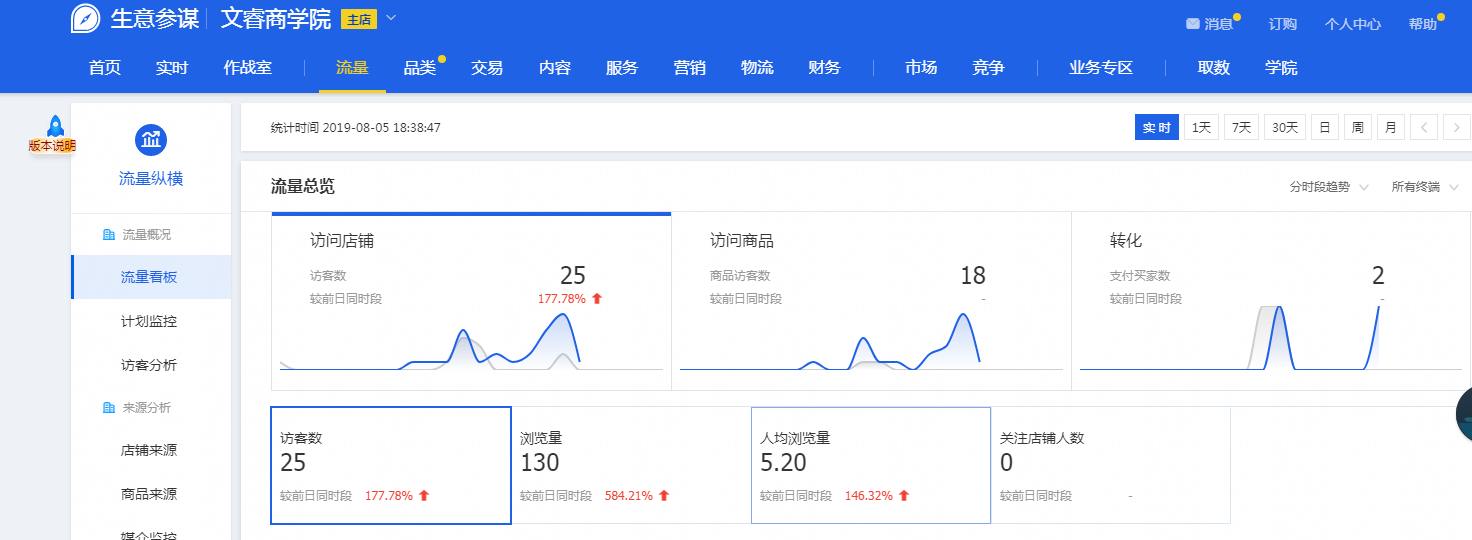Select the 访问店铺 overview card
Screen dimensions: 1472x540
471,301
